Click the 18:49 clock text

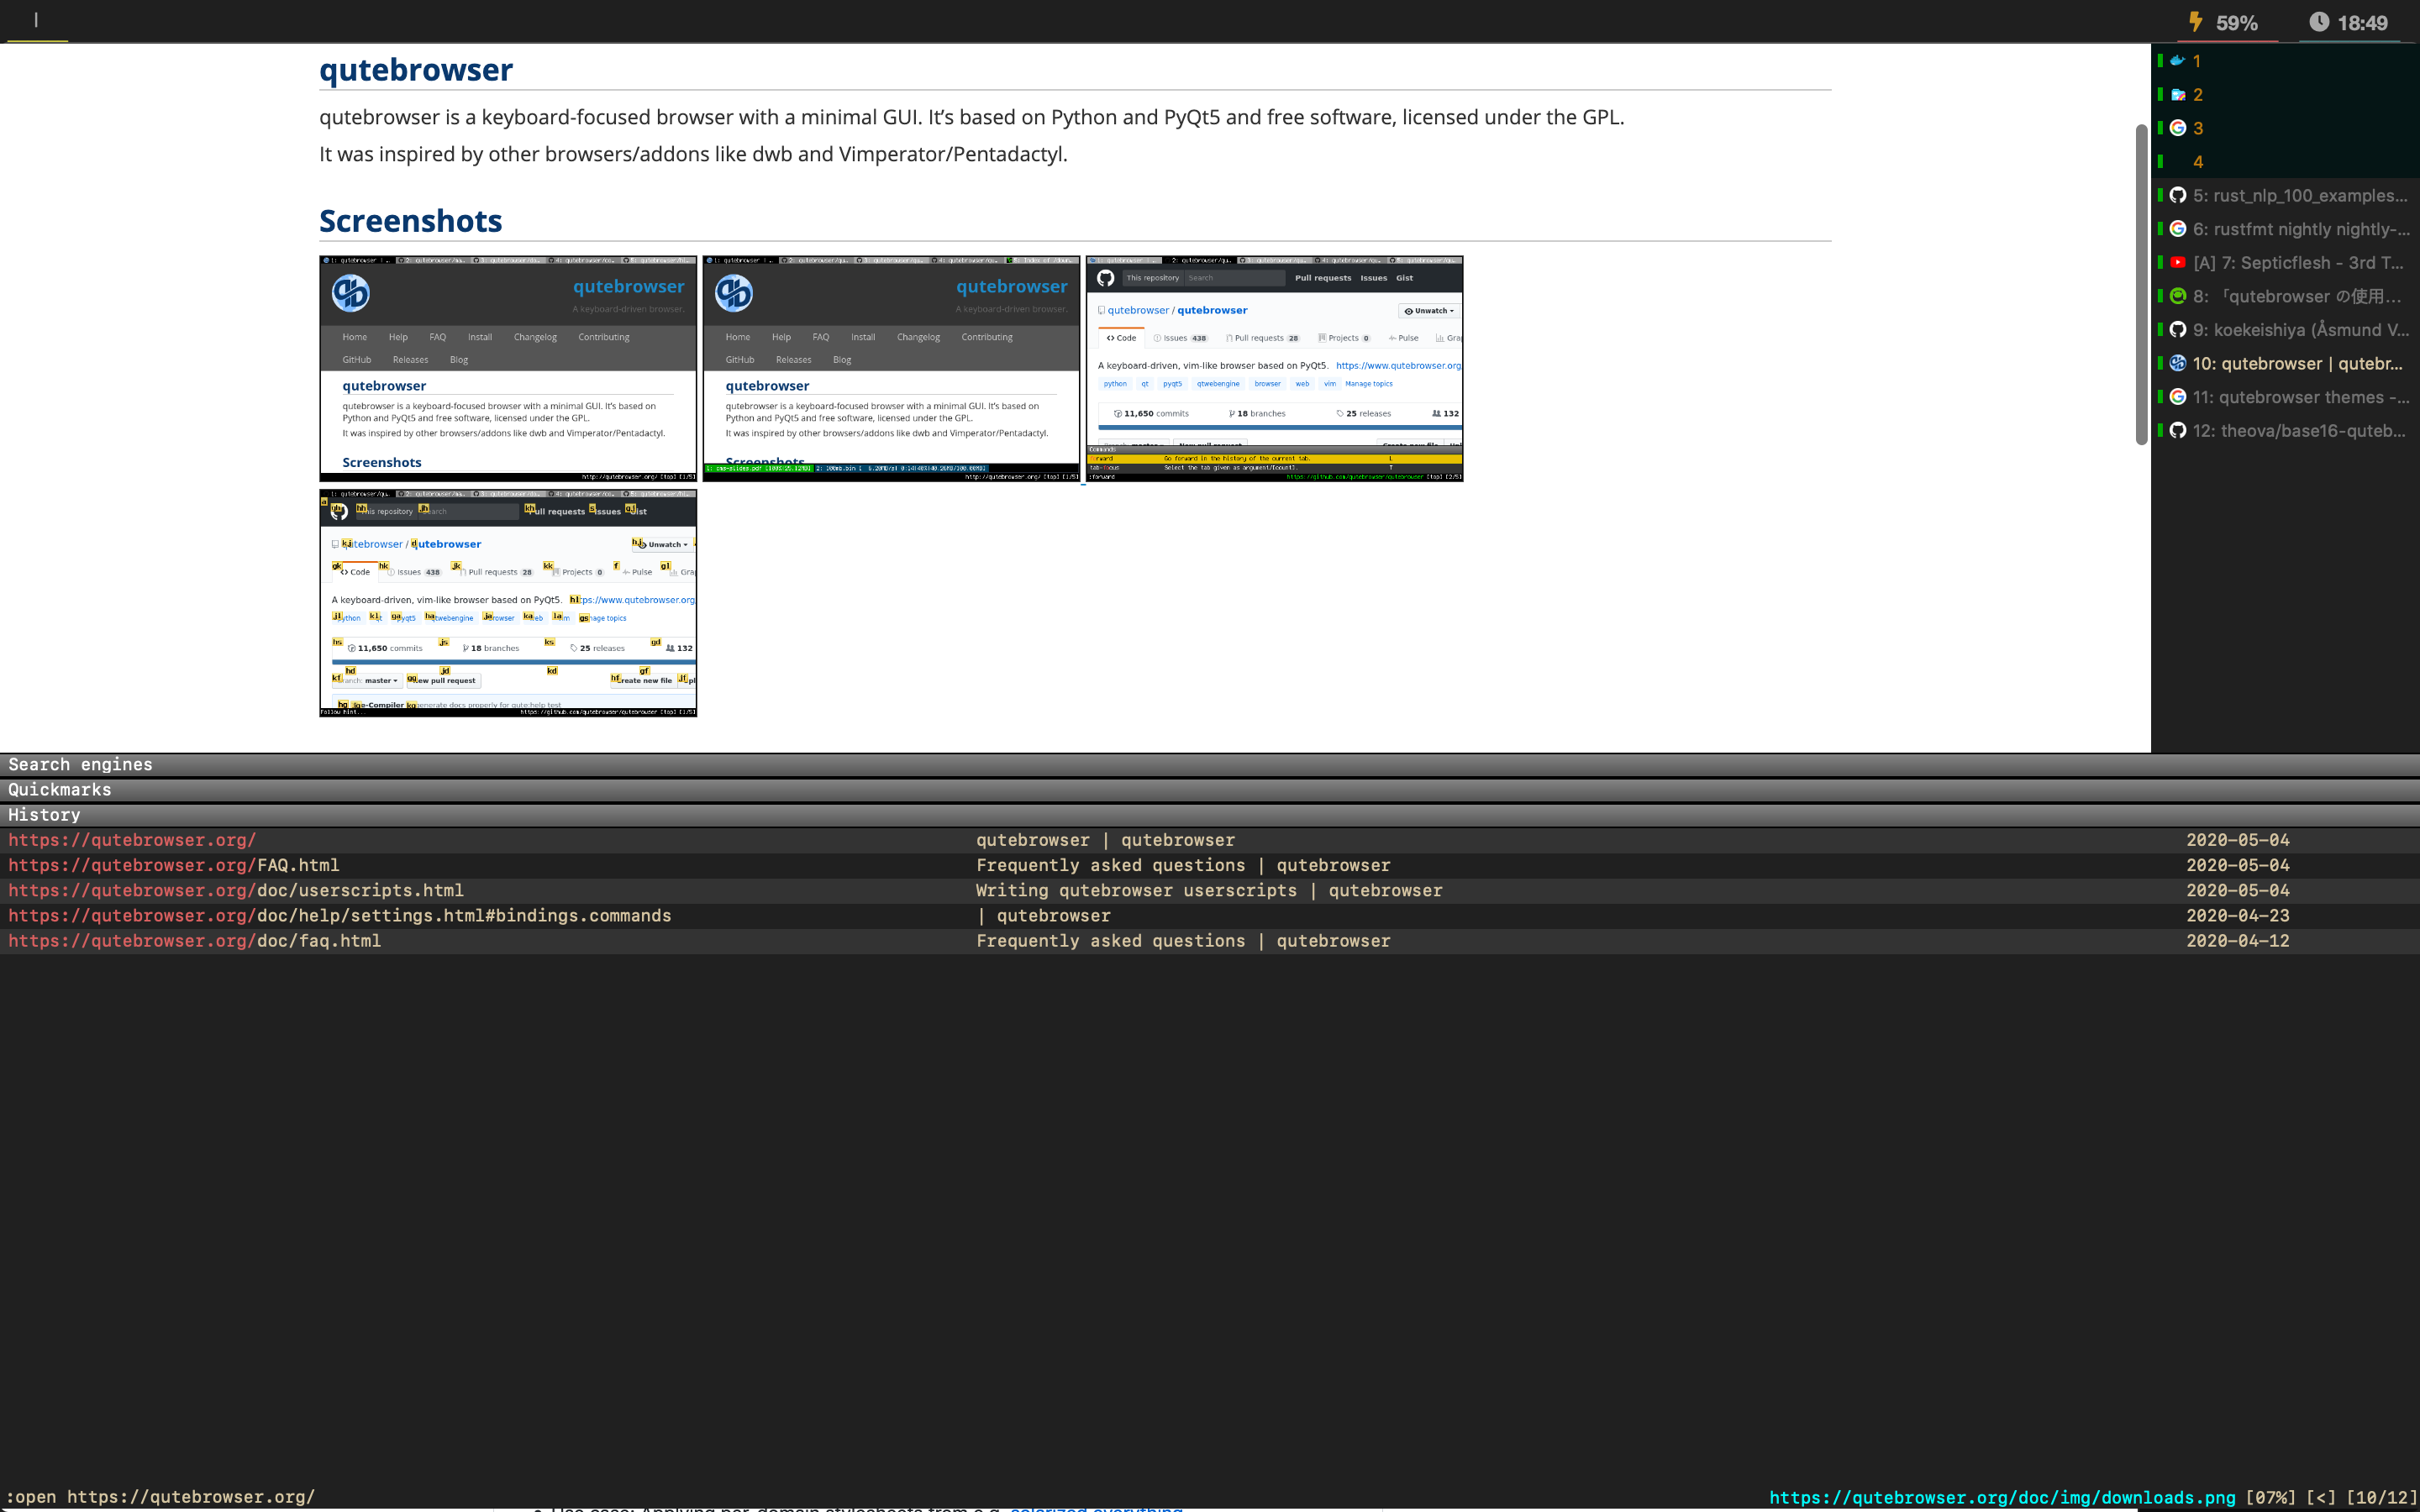(x=2362, y=23)
